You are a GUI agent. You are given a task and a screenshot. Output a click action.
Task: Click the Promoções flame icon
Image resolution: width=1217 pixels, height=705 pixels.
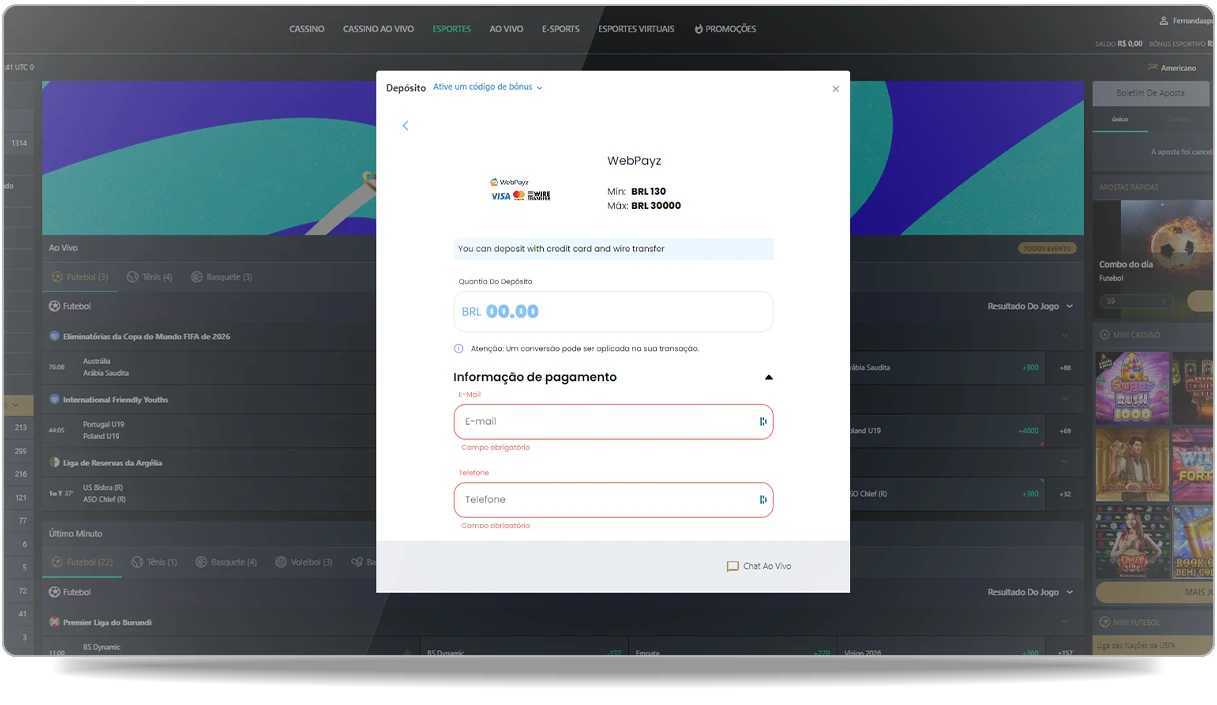pyautogui.click(x=699, y=29)
